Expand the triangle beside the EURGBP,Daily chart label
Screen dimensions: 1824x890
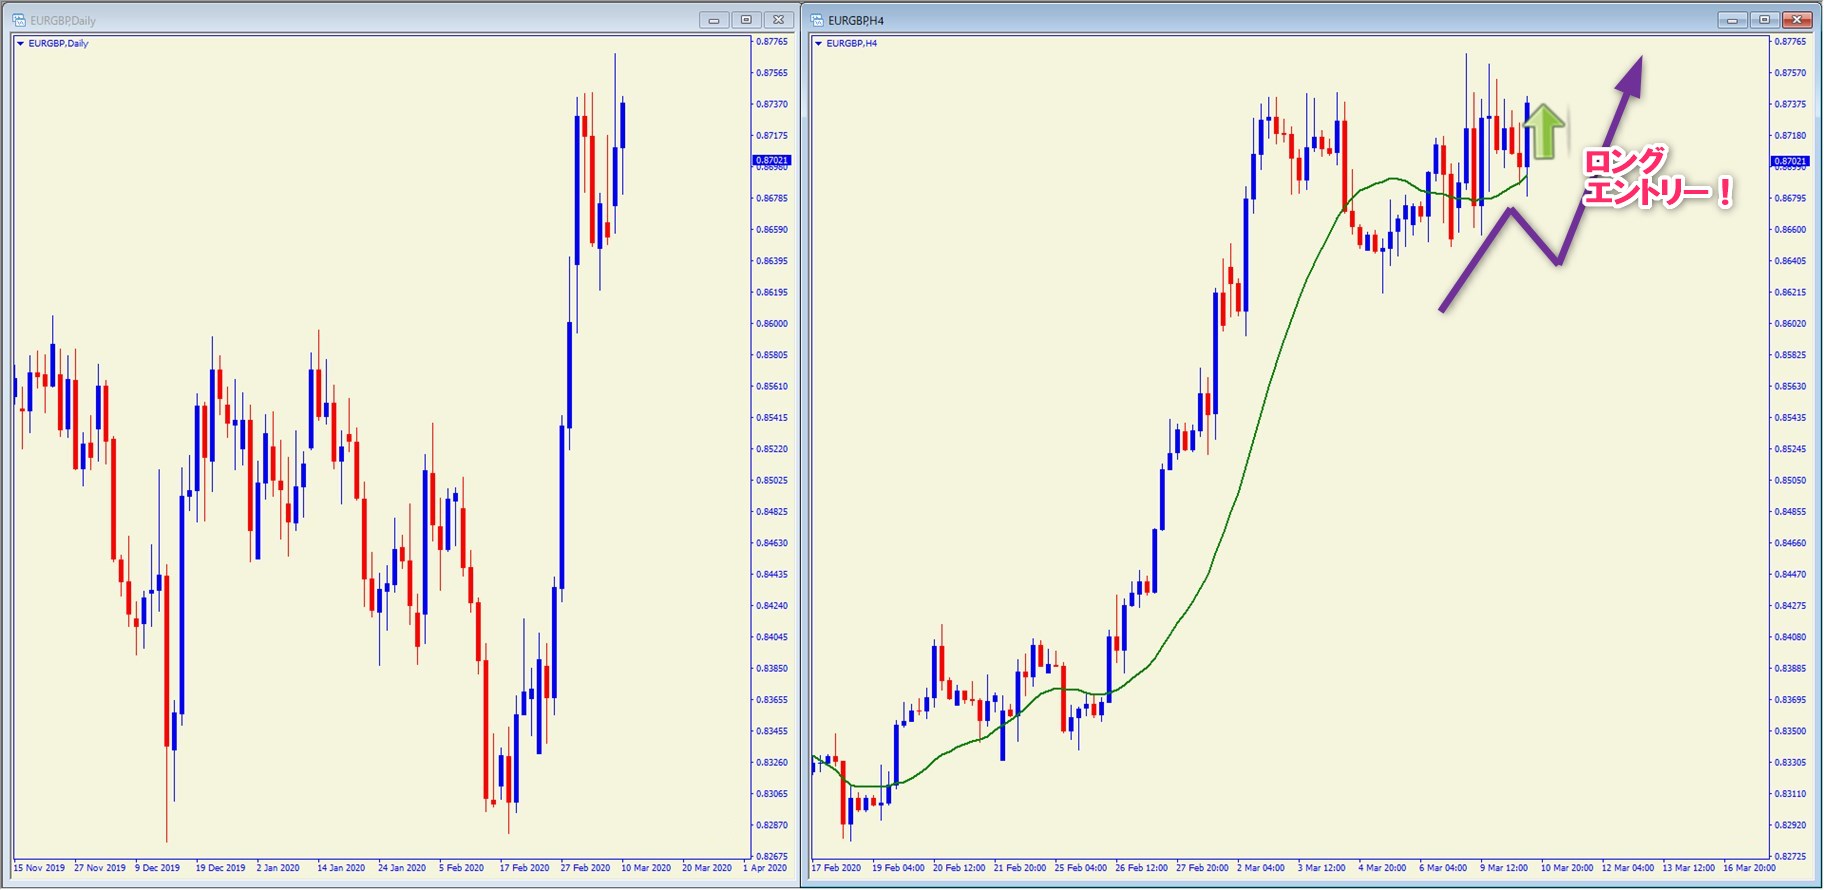pos(20,44)
